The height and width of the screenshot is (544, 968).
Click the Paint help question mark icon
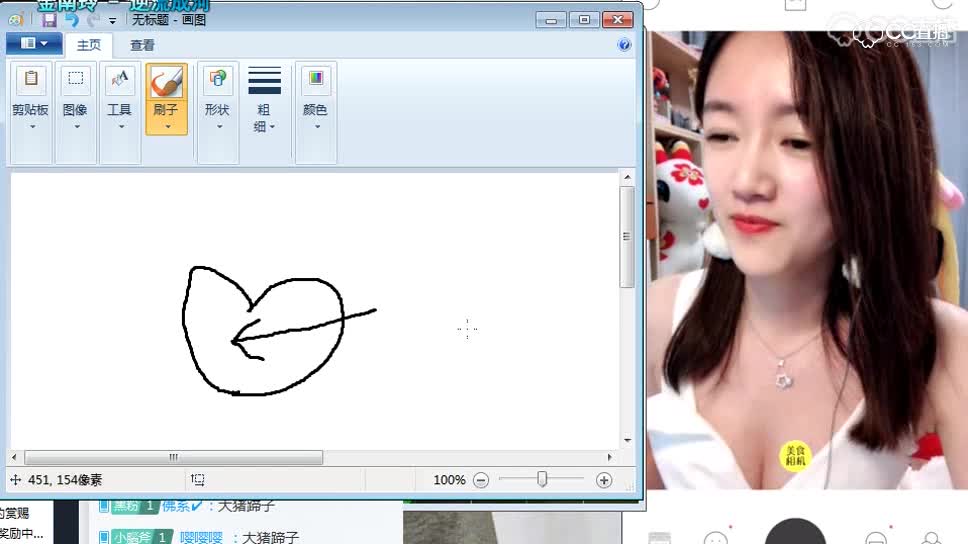coord(624,44)
